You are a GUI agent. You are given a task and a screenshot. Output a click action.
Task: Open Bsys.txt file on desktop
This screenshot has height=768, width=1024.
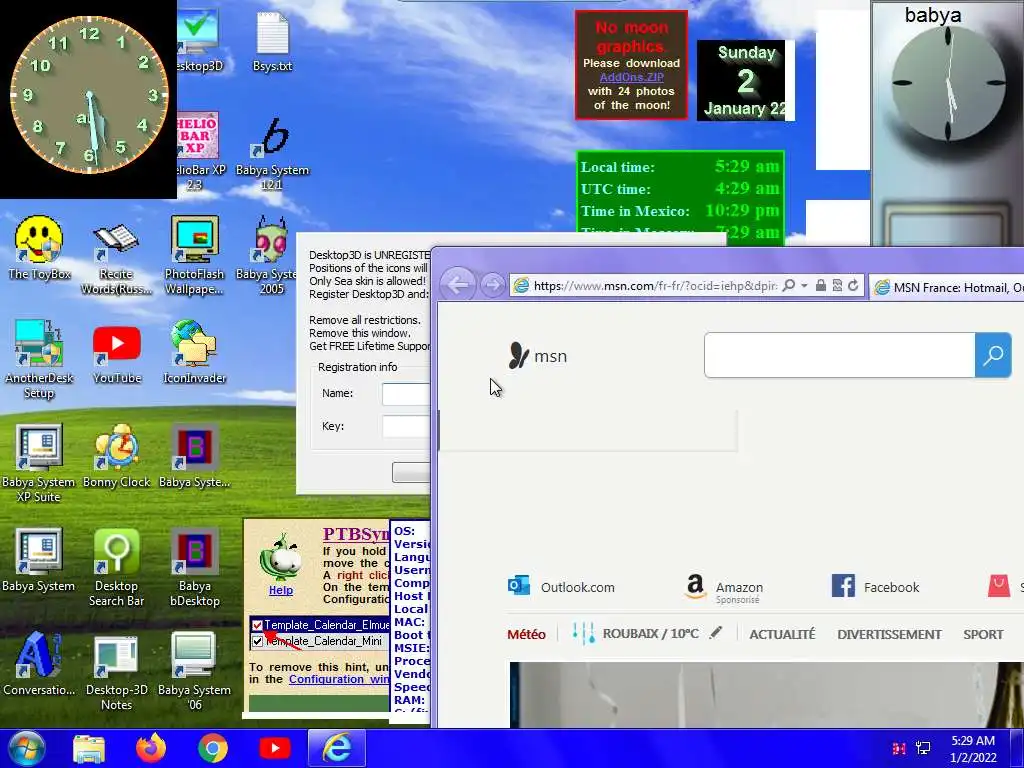tap(272, 40)
